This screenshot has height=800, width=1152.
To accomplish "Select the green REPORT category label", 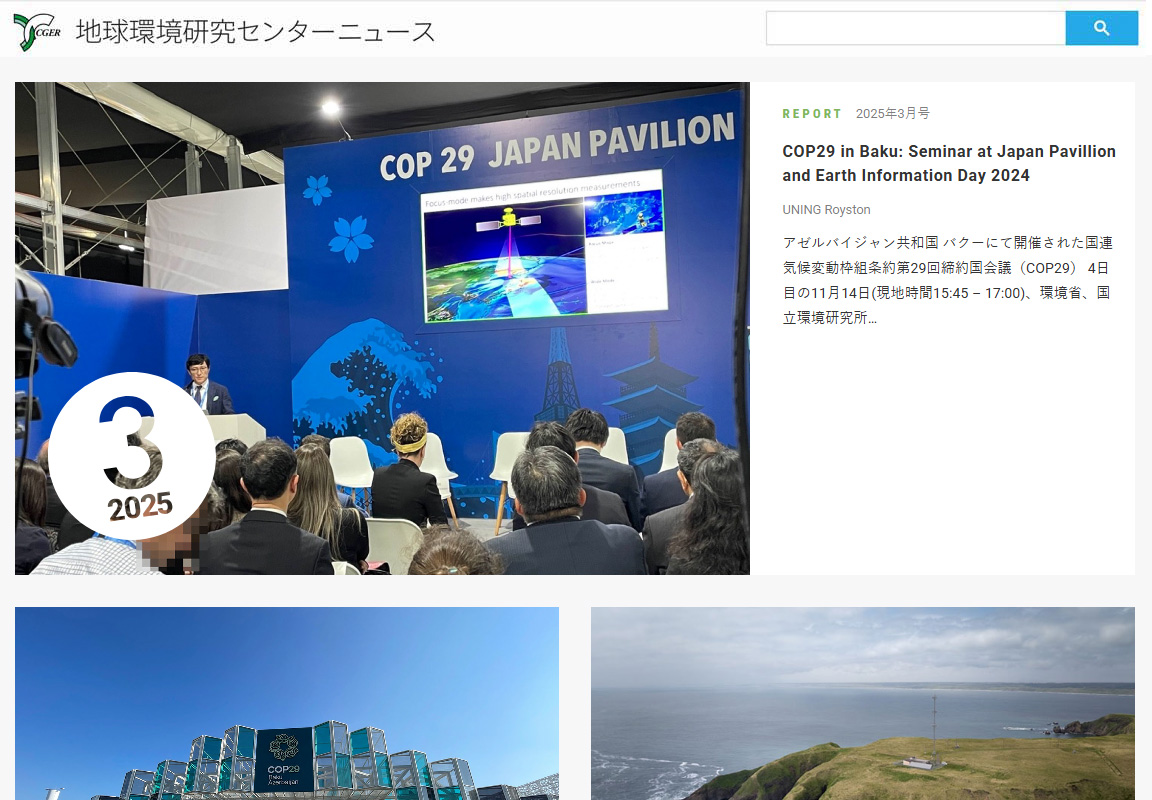I will (x=811, y=114).
